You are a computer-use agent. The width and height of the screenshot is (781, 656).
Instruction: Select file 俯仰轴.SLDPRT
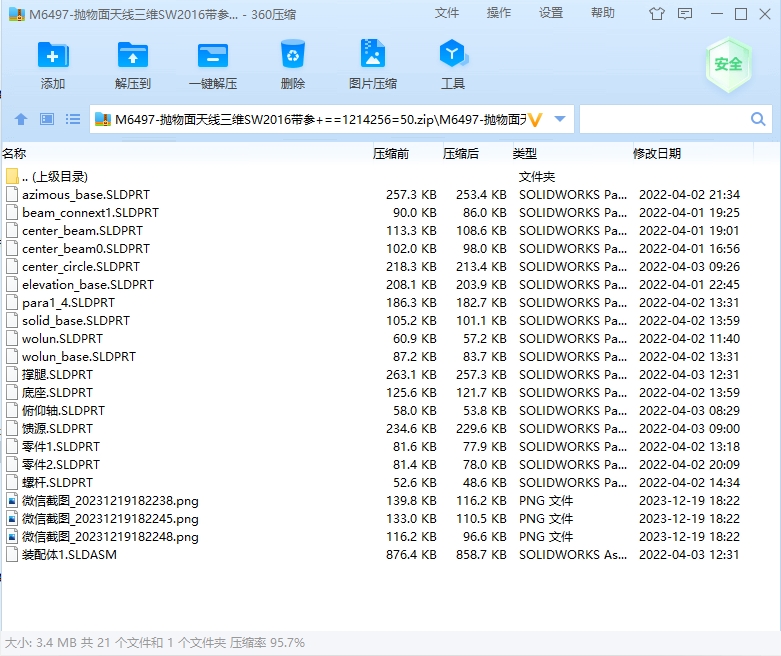coord(63,410)
